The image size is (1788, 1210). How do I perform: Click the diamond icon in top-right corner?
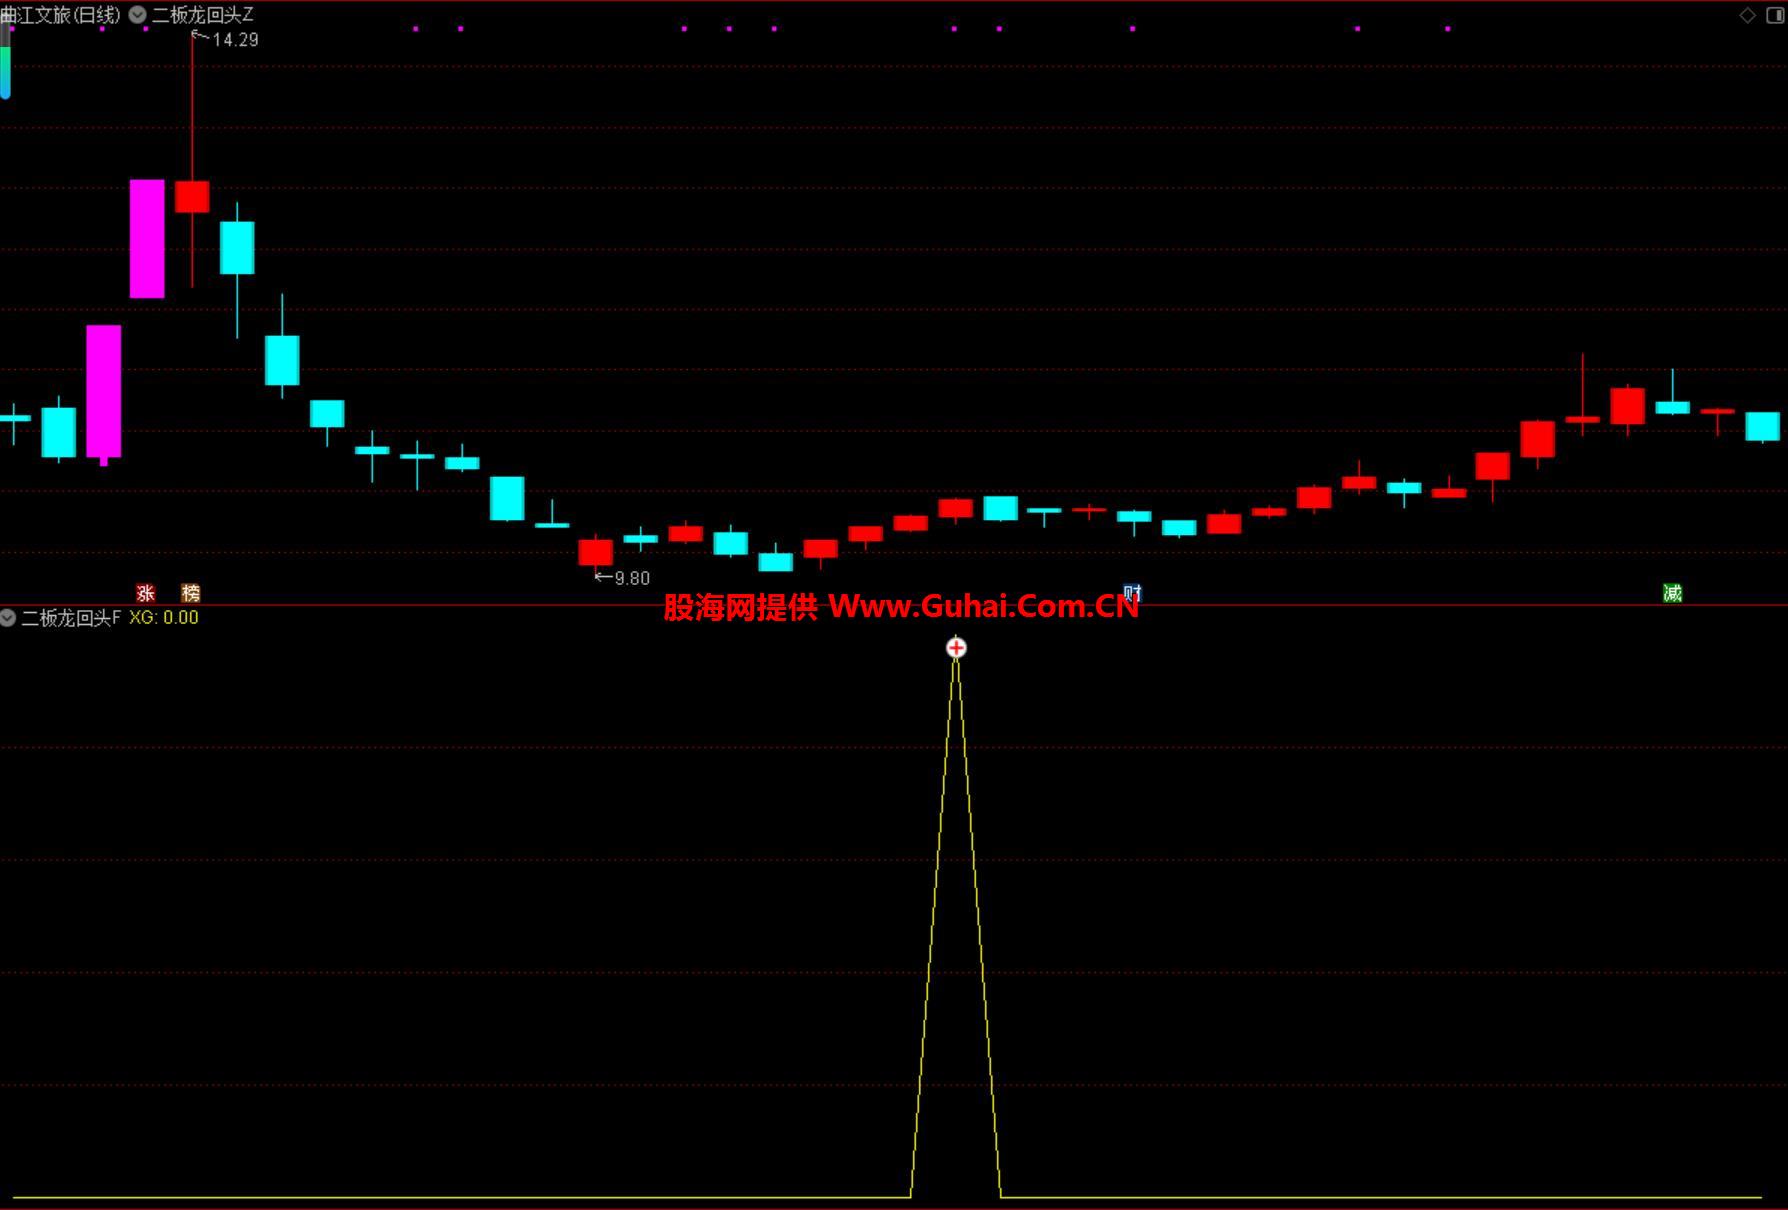[x=1748, y=15]
